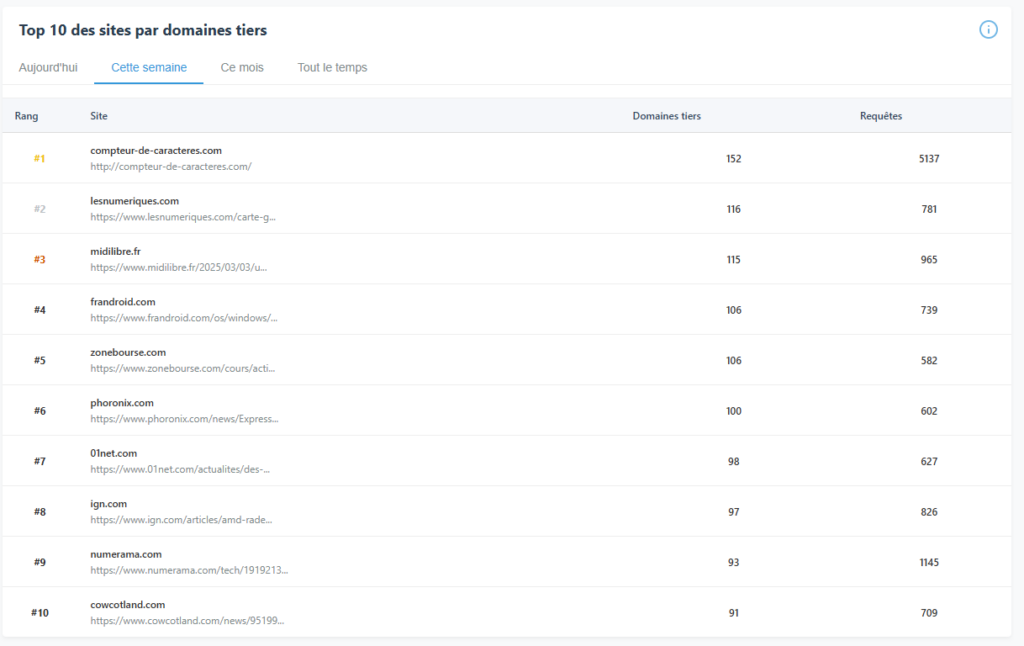1024x646 pixels.
Task: Click the #8 rank label
Action: [40, 511]
